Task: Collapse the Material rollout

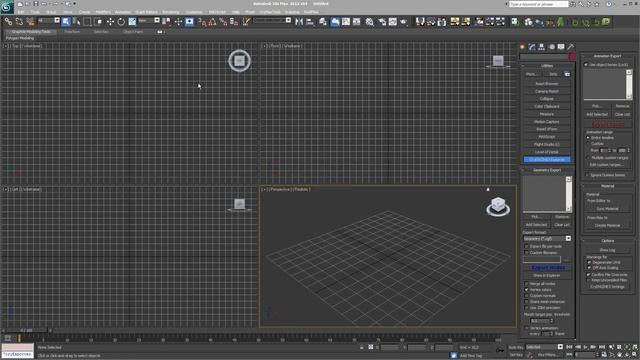Action: coord(607,186)
